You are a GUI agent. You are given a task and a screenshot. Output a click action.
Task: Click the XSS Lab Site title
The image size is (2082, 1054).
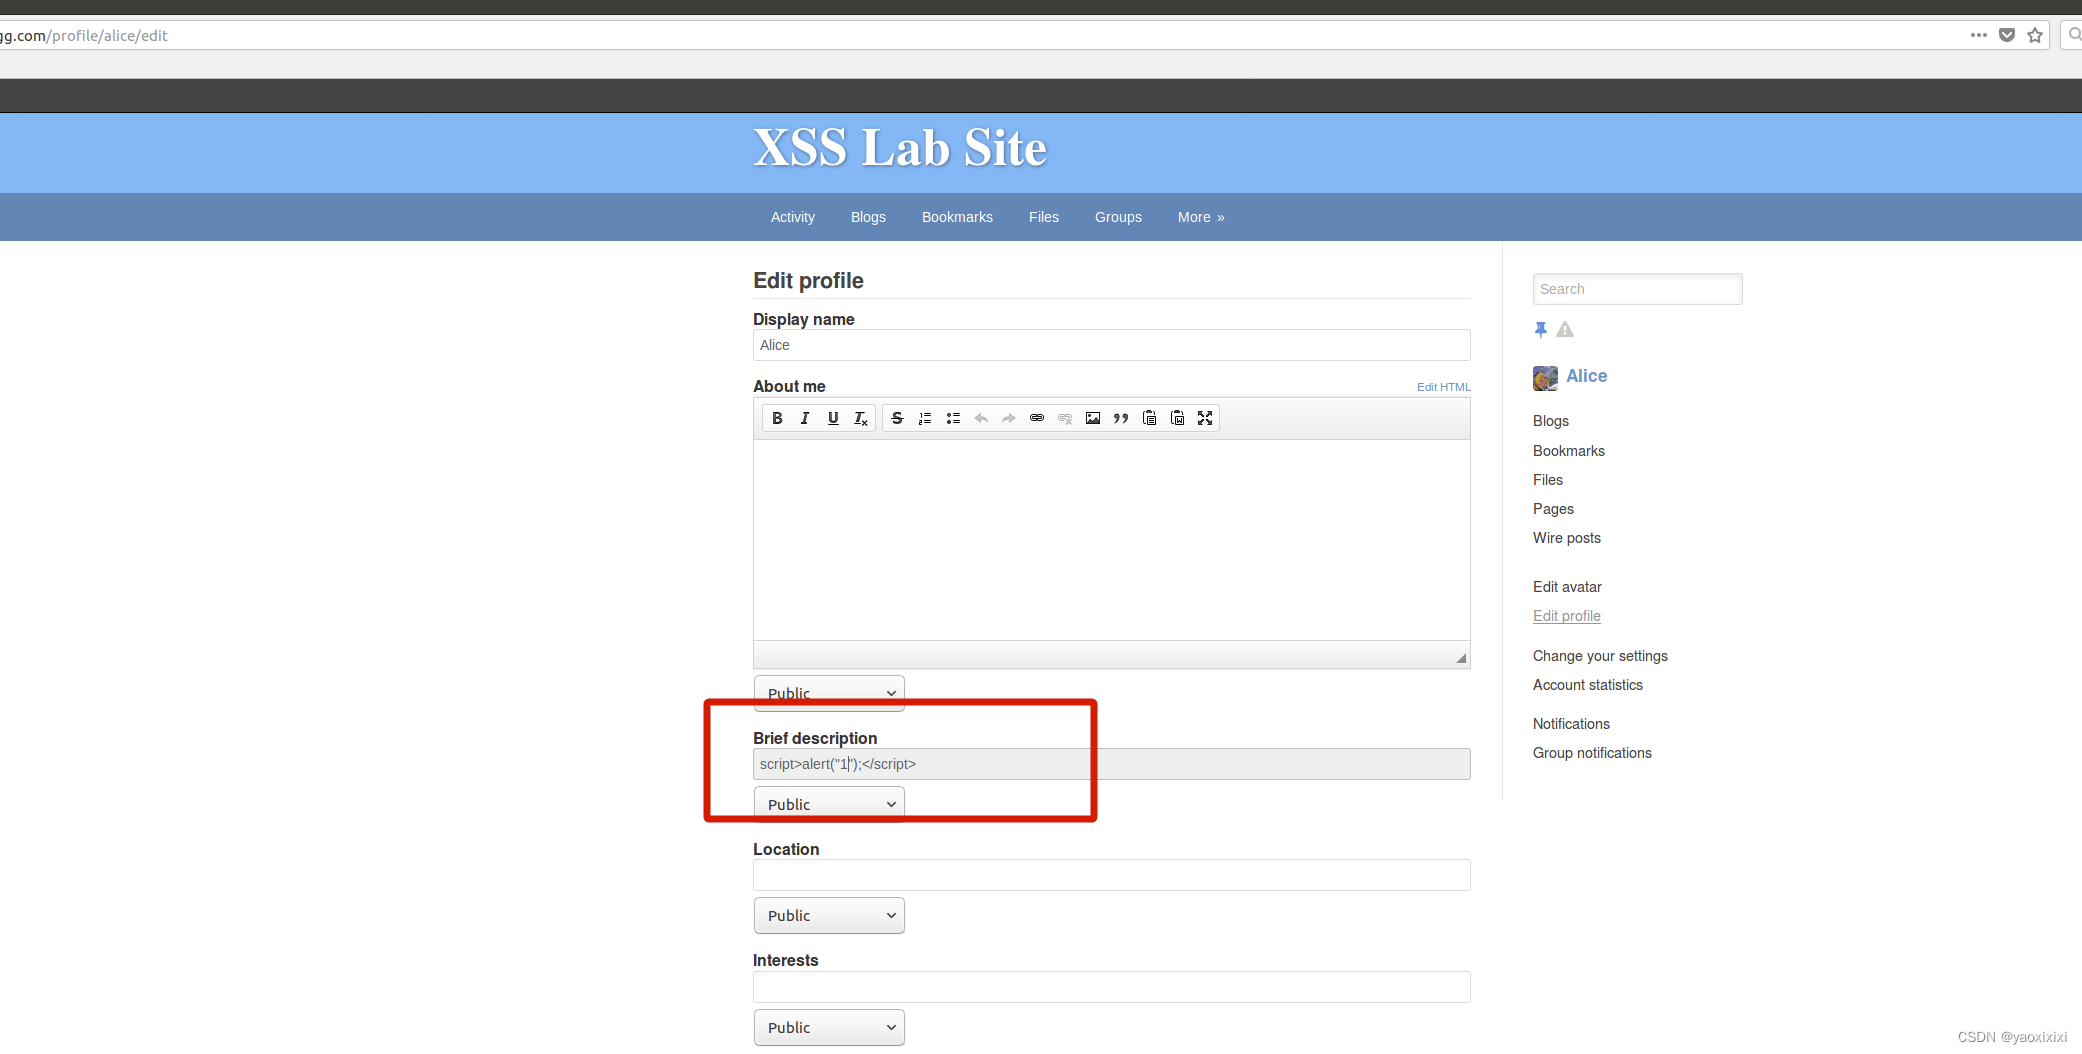click(x=900, y=148)
